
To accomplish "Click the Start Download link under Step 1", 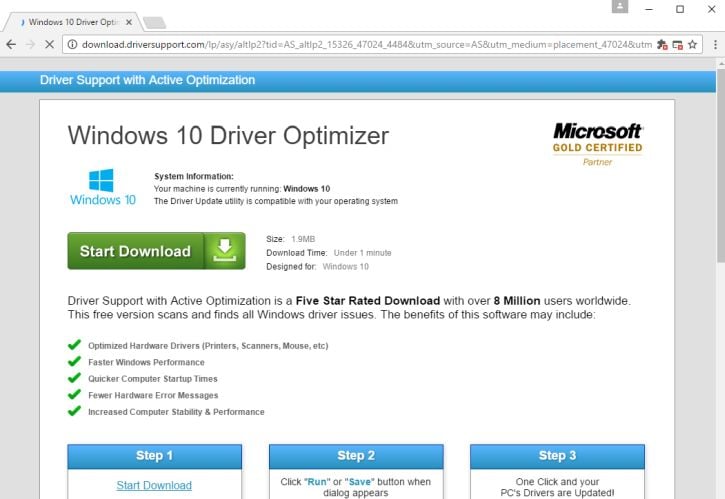I will [154, 485].
